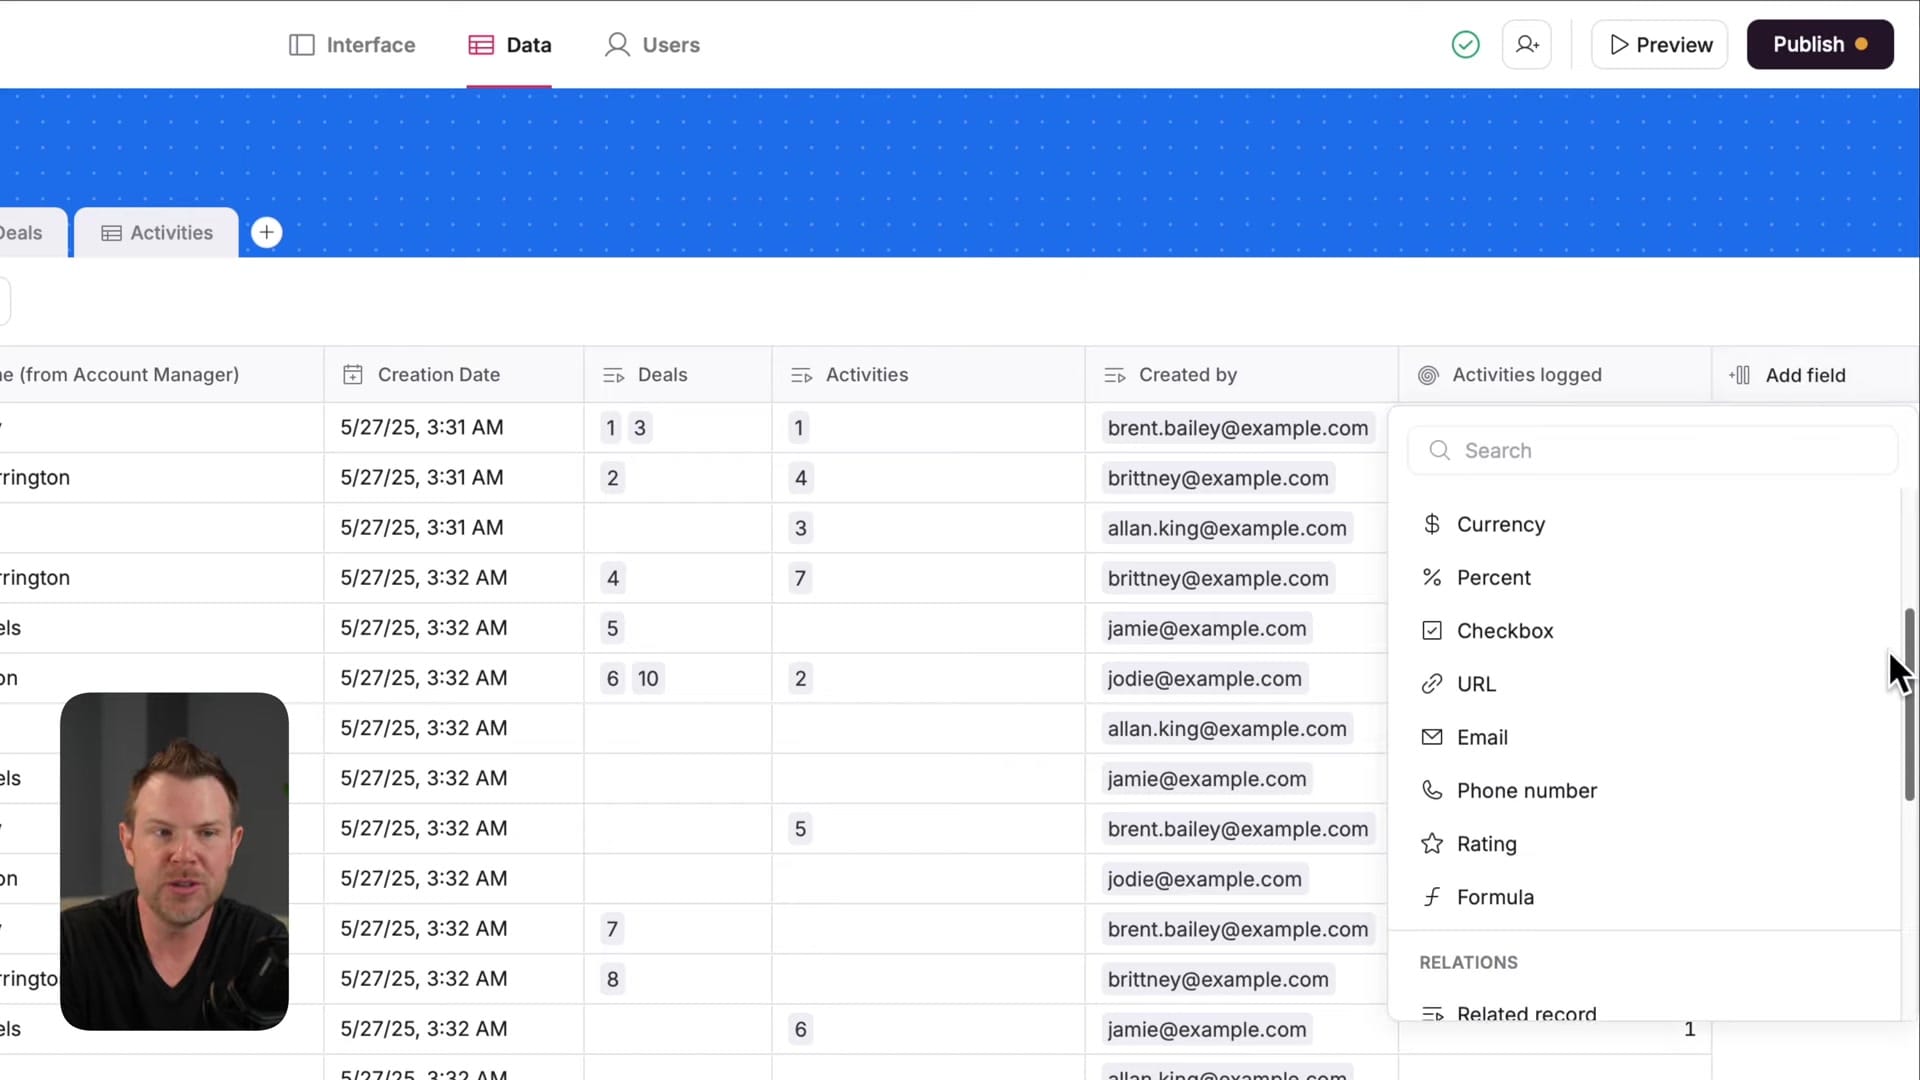Click the Preview button
This screenshot has height=1080, width=1920.
(x=1660, y=45)
